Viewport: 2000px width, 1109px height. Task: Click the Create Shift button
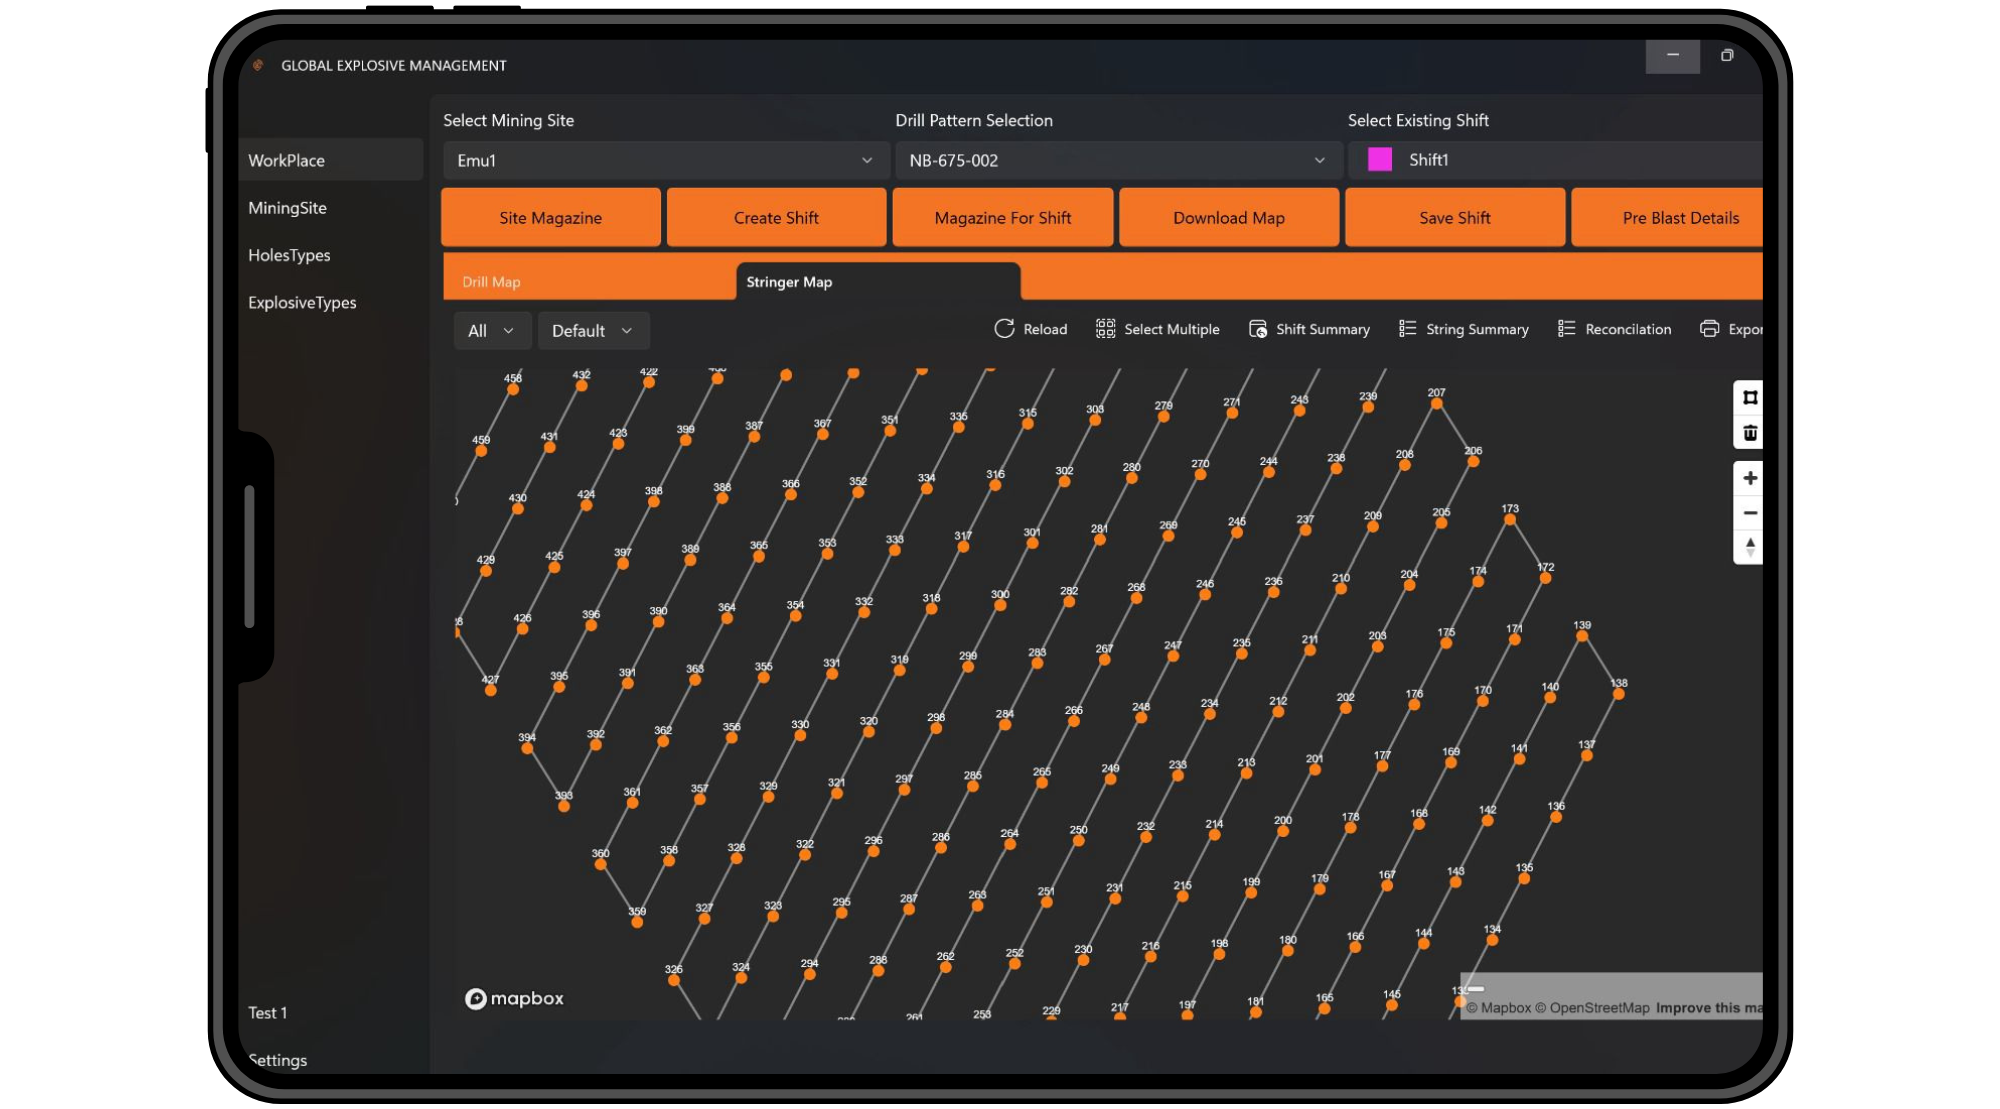[x=776, y=217]
